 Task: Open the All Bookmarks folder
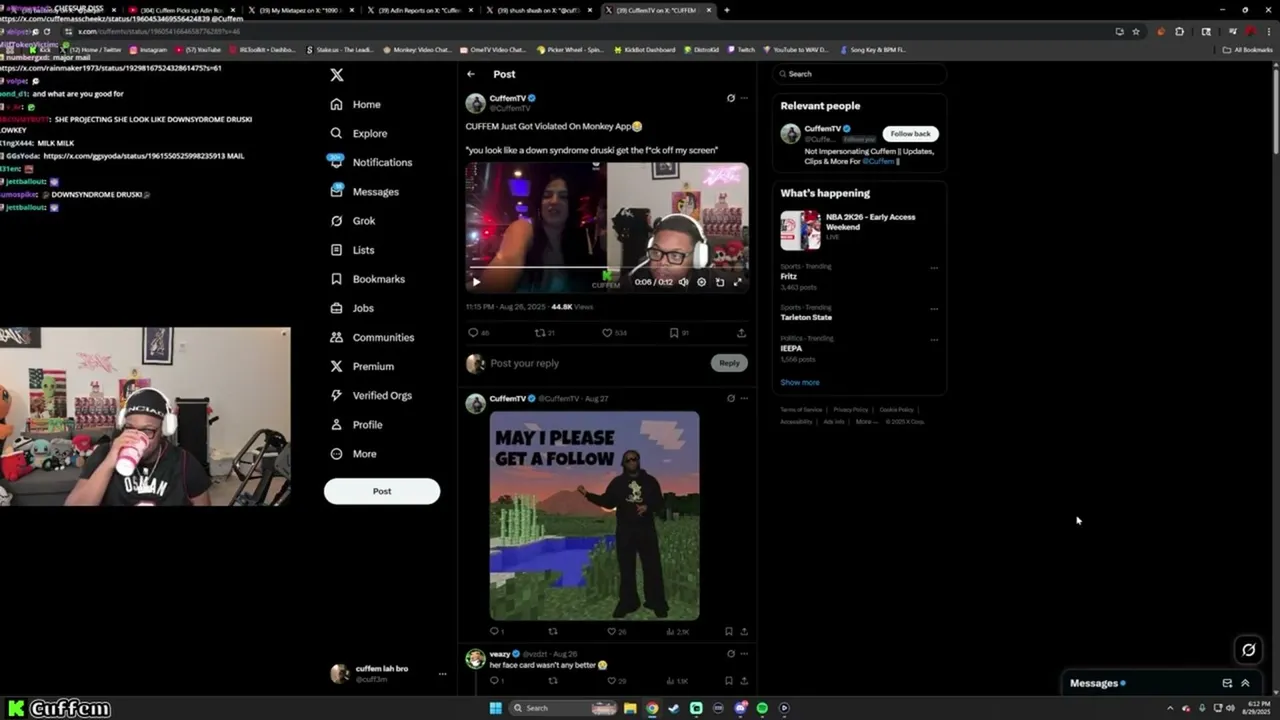1248,49
